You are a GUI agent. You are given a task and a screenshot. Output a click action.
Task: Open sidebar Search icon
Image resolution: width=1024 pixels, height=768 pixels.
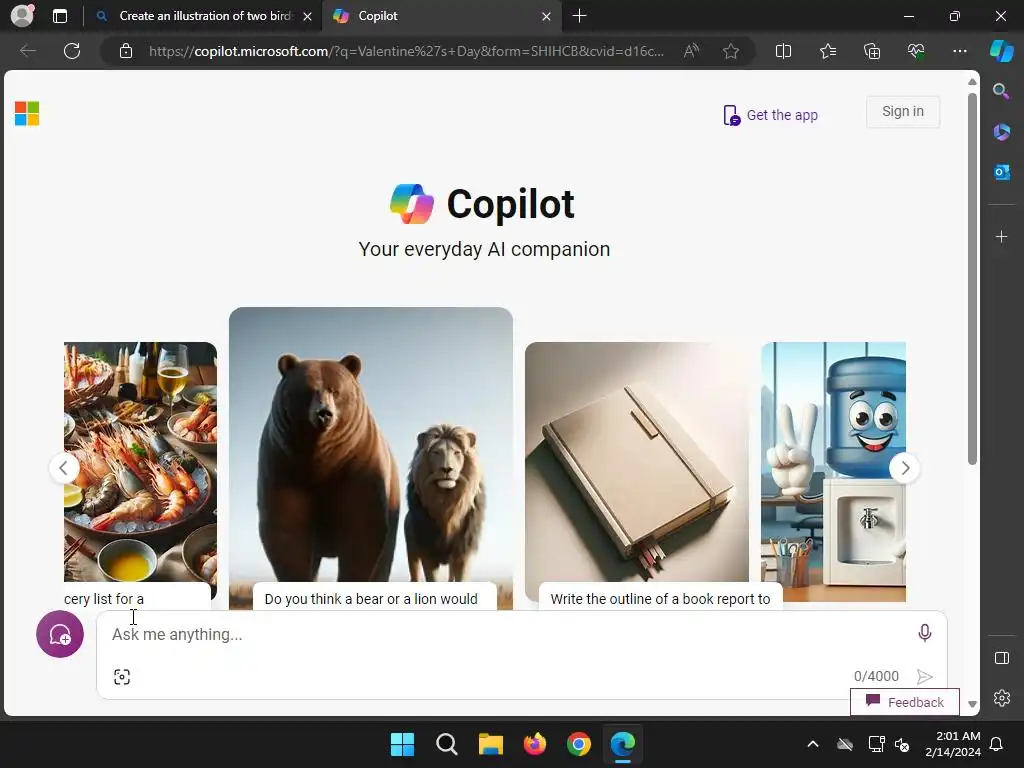pyautogui.click(x=1001, y=91)
